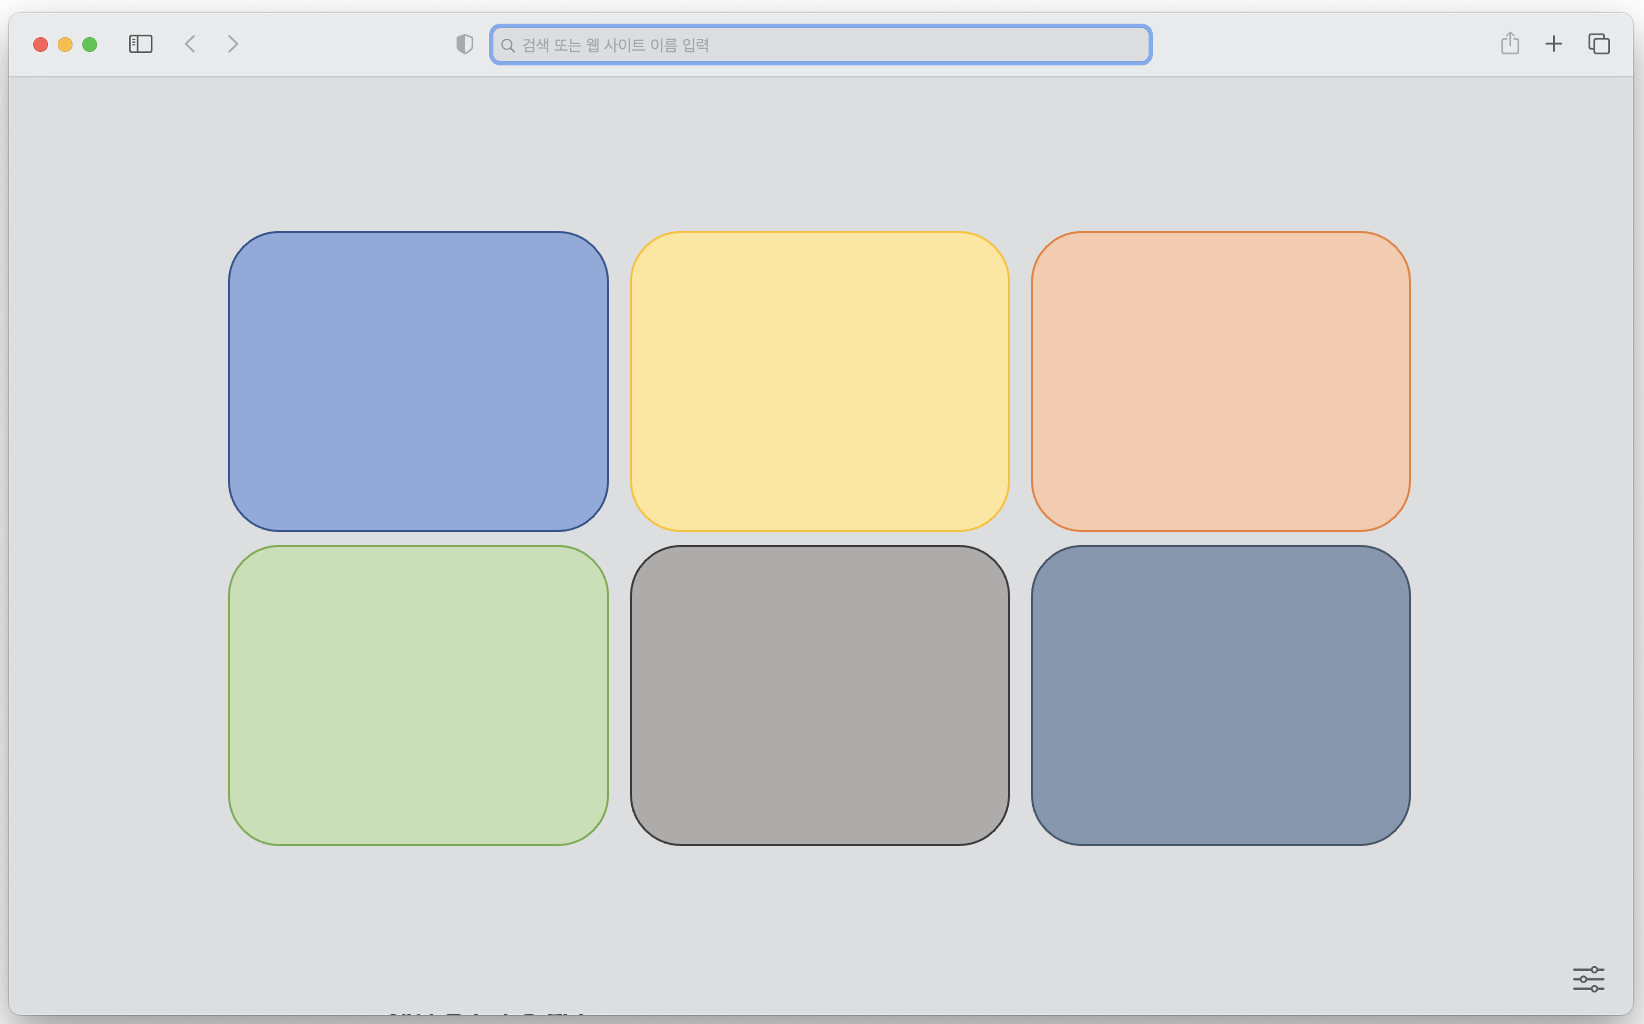This screenshot has width=1644, height=1024.
Task: Open the slate blue tile
Action: (1221, 695)
